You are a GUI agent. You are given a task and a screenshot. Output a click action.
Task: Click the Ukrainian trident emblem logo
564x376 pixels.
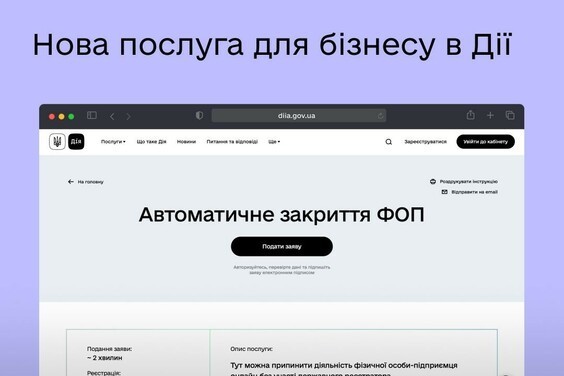(57, 141)
